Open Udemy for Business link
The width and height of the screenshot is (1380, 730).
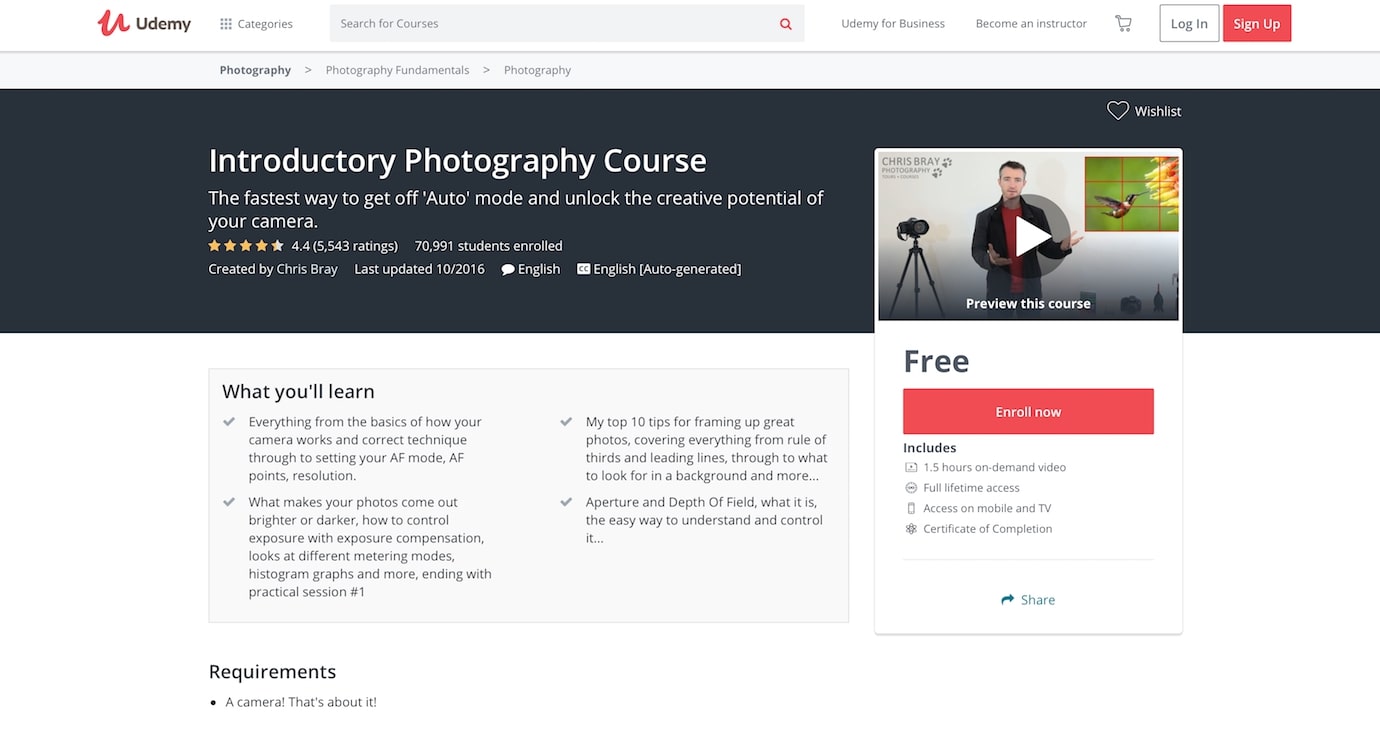[893, 24]
